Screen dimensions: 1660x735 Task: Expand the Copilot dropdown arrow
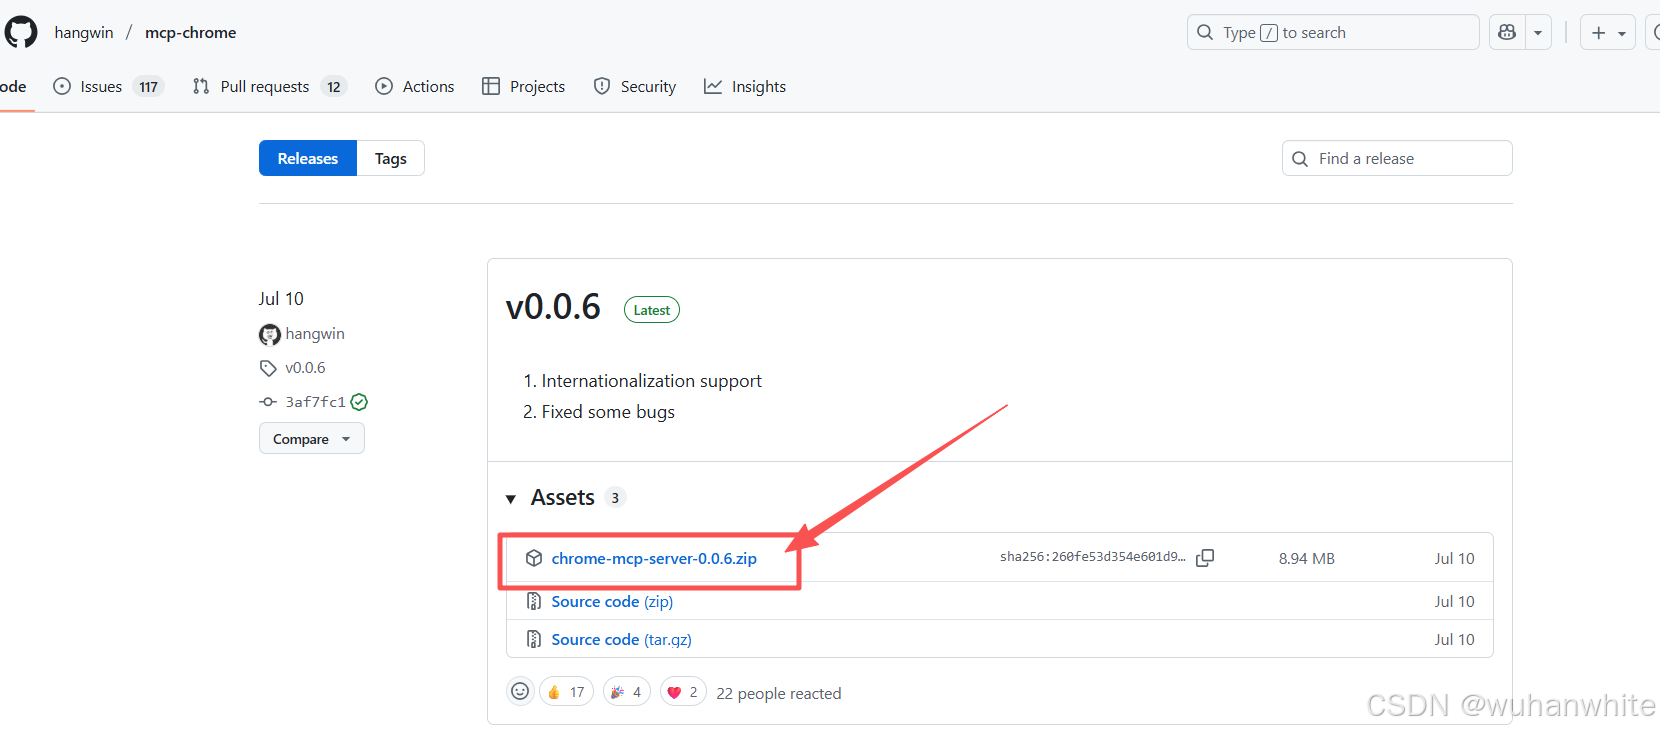coord(1538,32)
